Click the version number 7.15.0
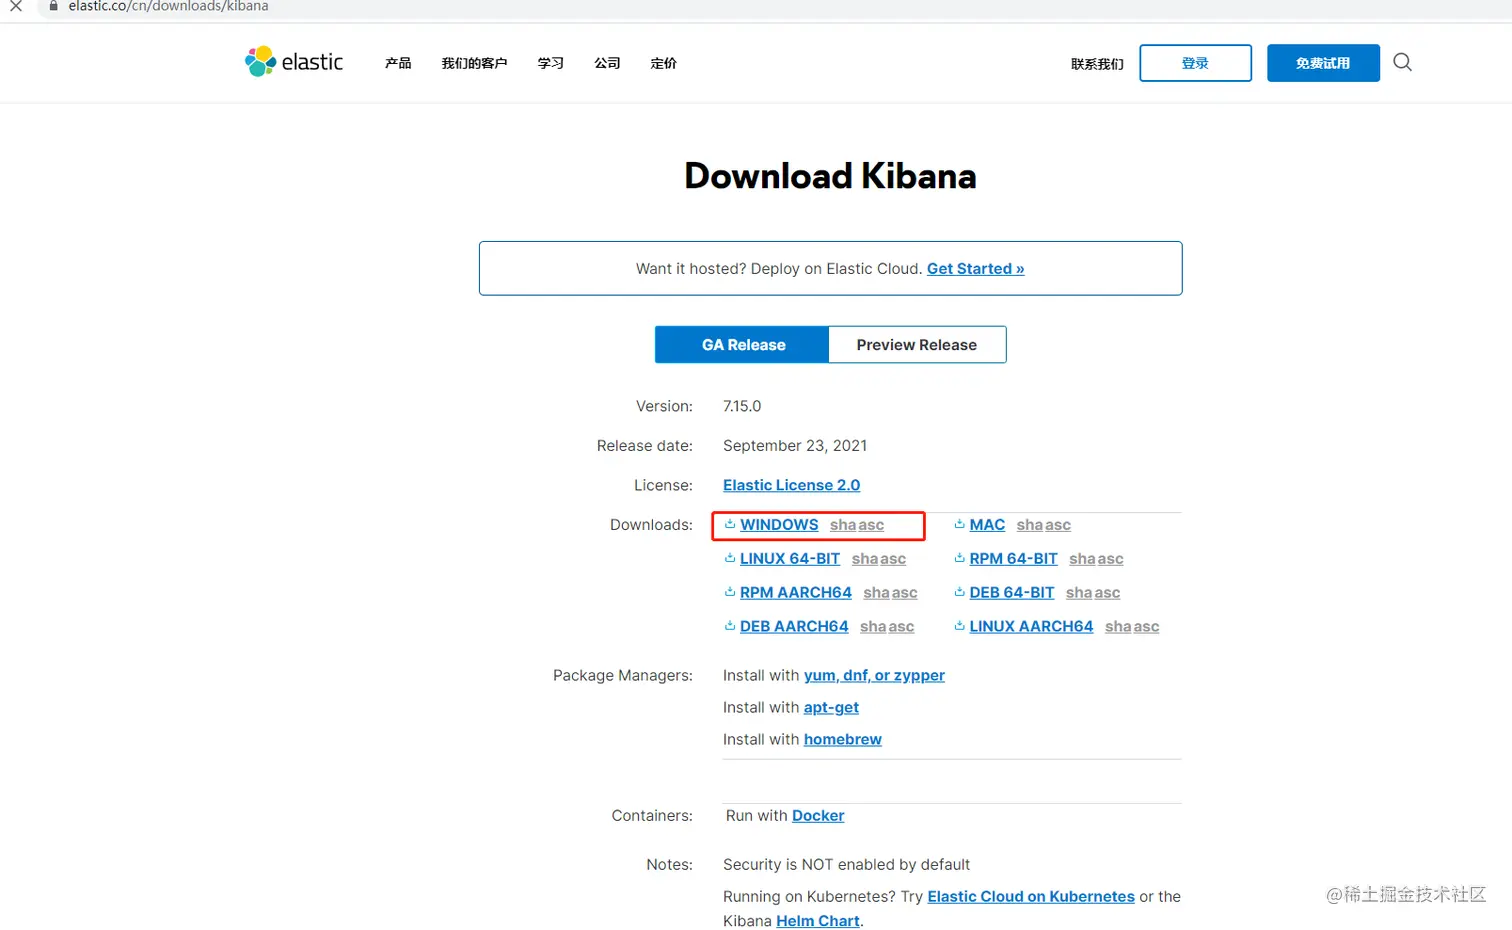The image size is (1512, 930). click(x=742, y=406)
